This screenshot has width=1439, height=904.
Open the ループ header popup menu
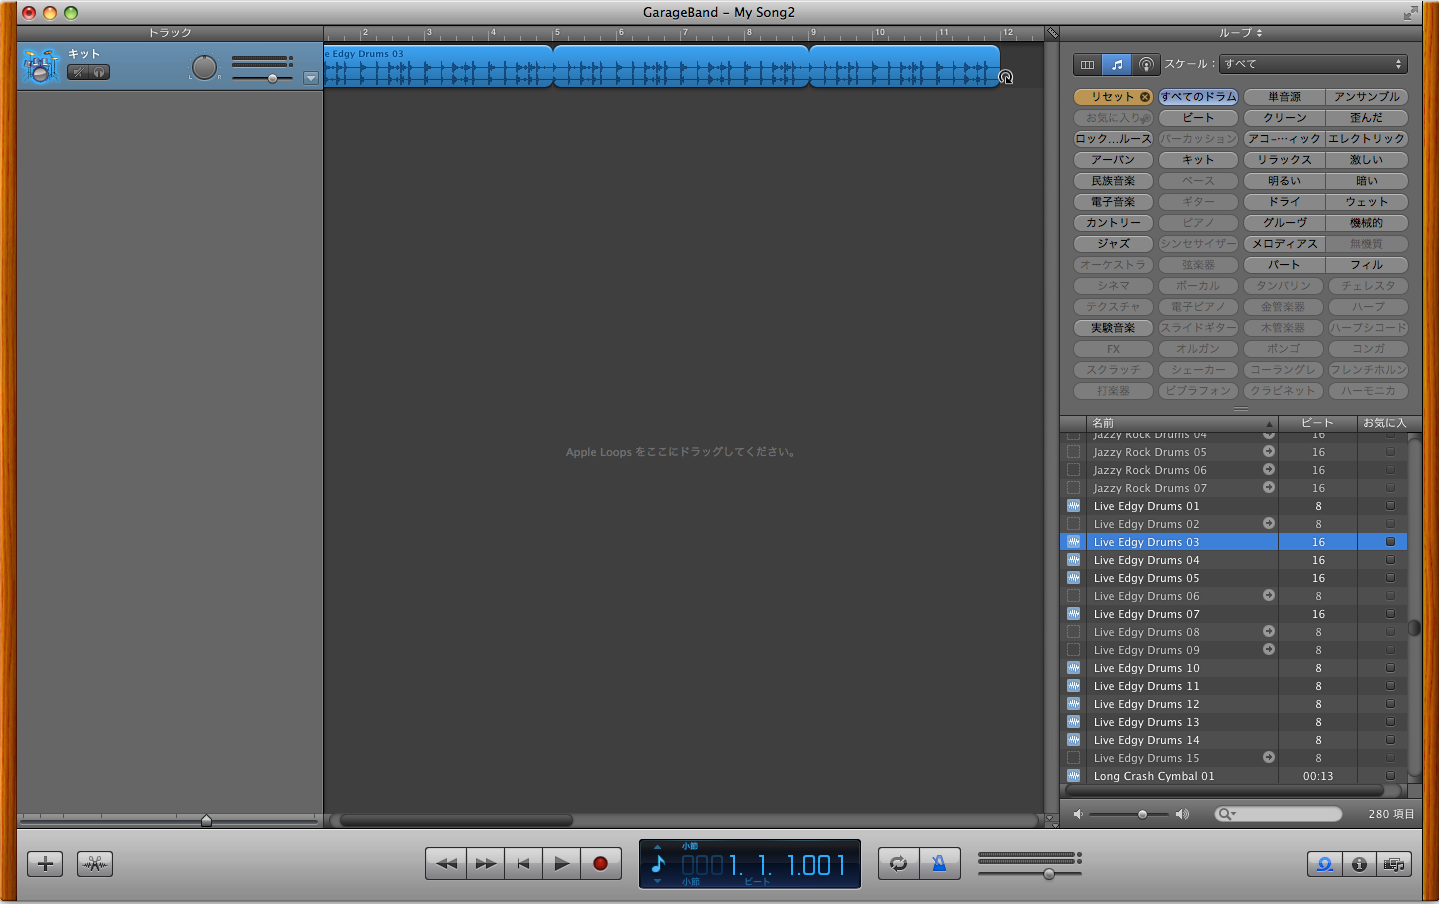pyautogui.click(x=1240, y=33)
